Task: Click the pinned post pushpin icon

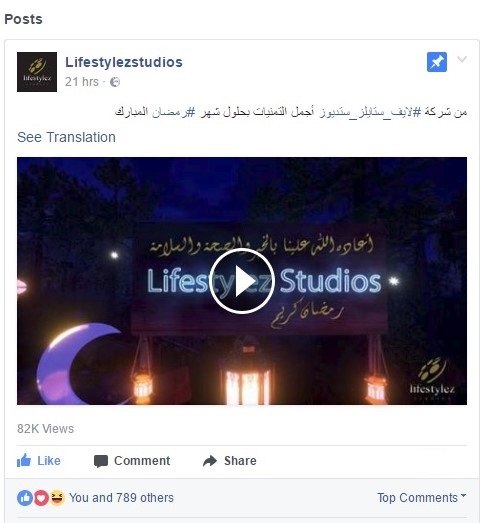Action: (437, 62)
